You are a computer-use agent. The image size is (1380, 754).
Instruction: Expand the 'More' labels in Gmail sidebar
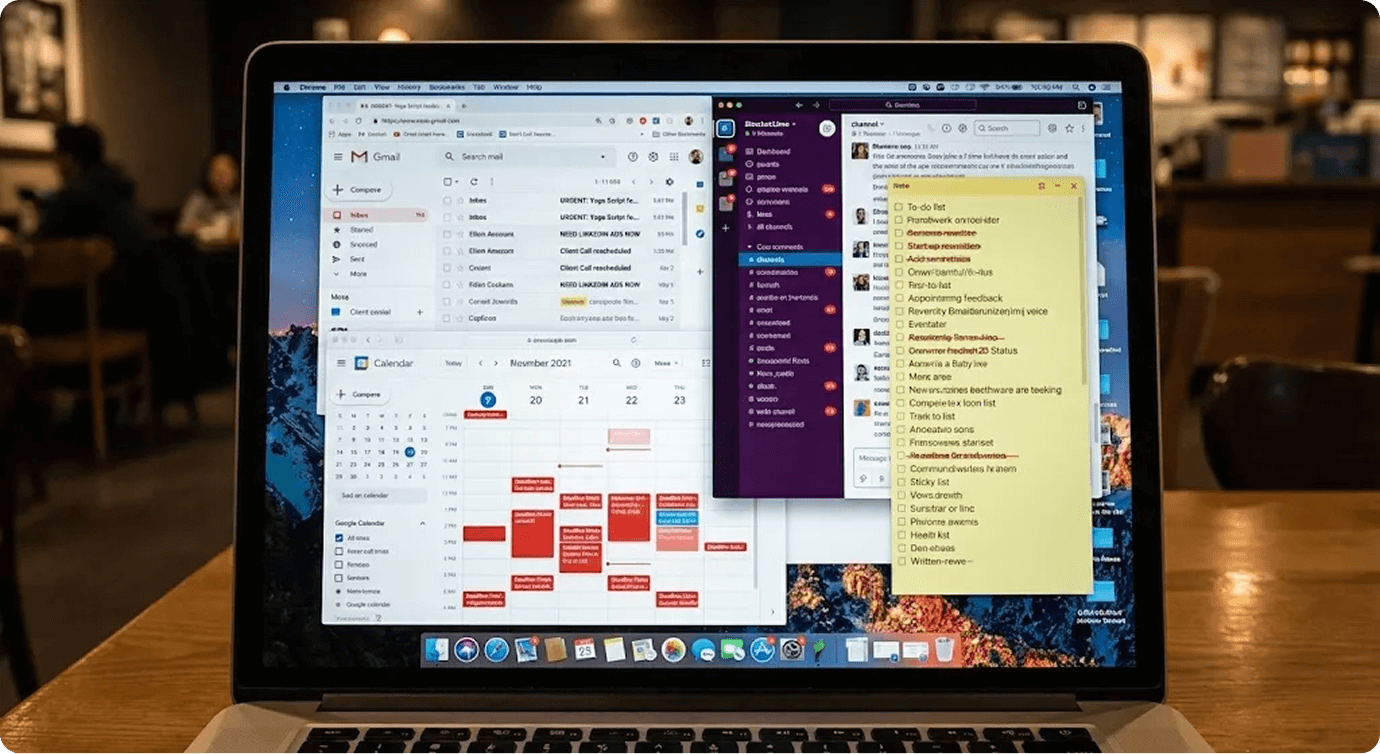click(357, 273)
